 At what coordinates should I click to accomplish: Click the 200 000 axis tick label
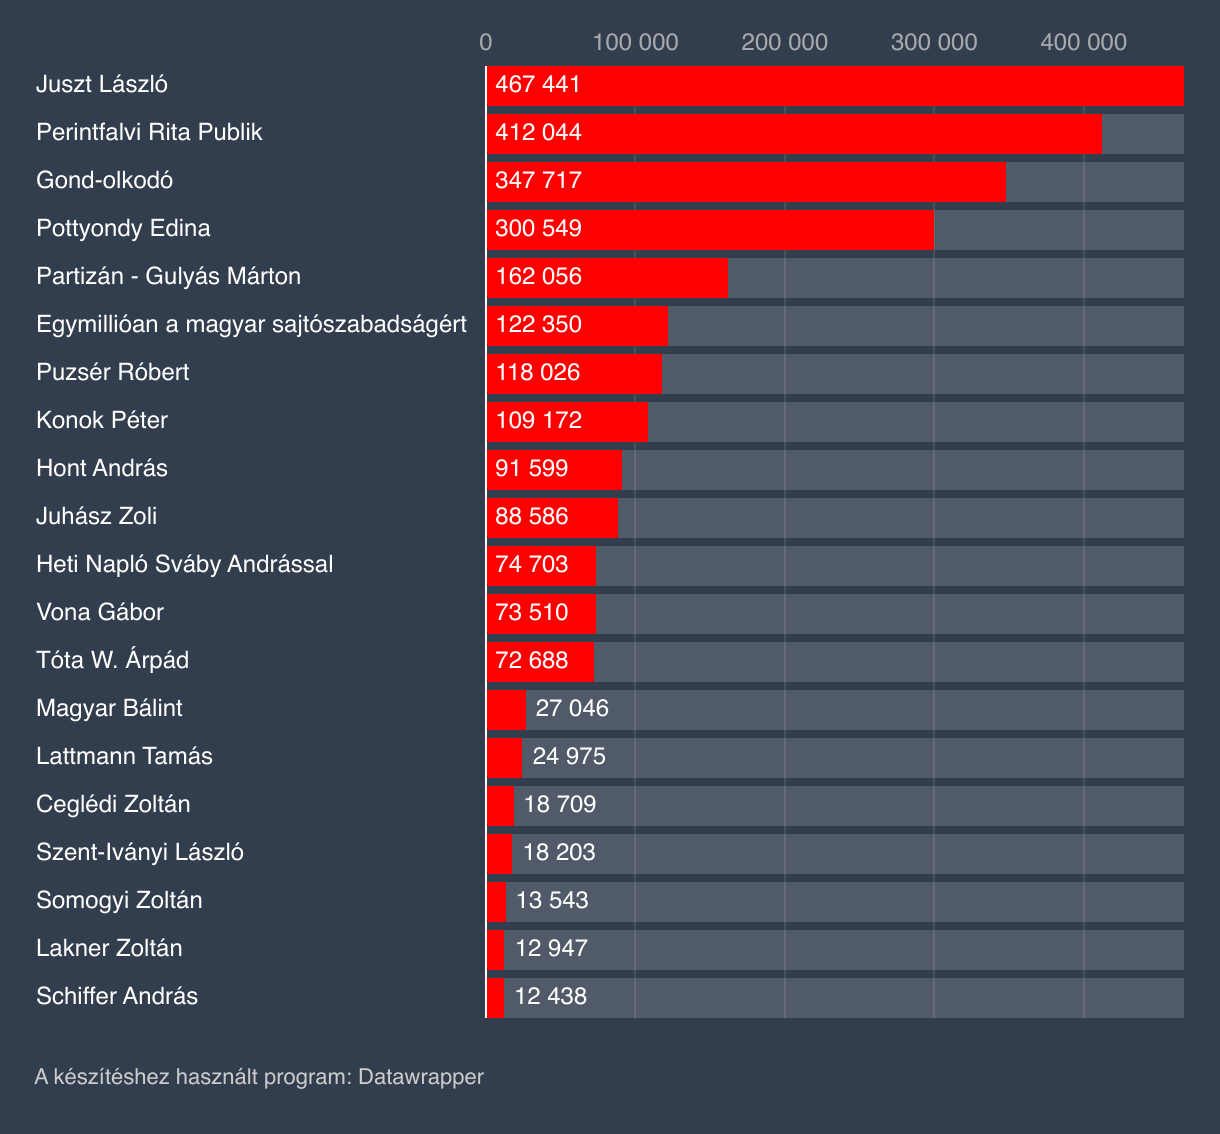click(784, 42)
